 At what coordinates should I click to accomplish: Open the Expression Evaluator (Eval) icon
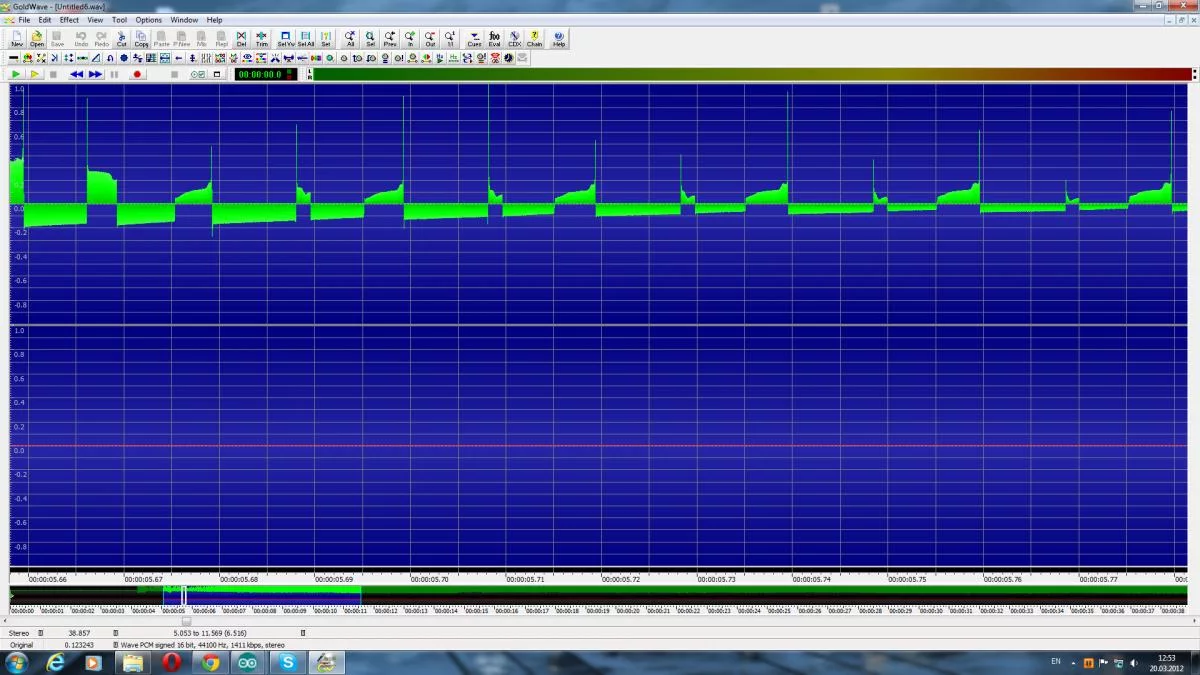494,39
